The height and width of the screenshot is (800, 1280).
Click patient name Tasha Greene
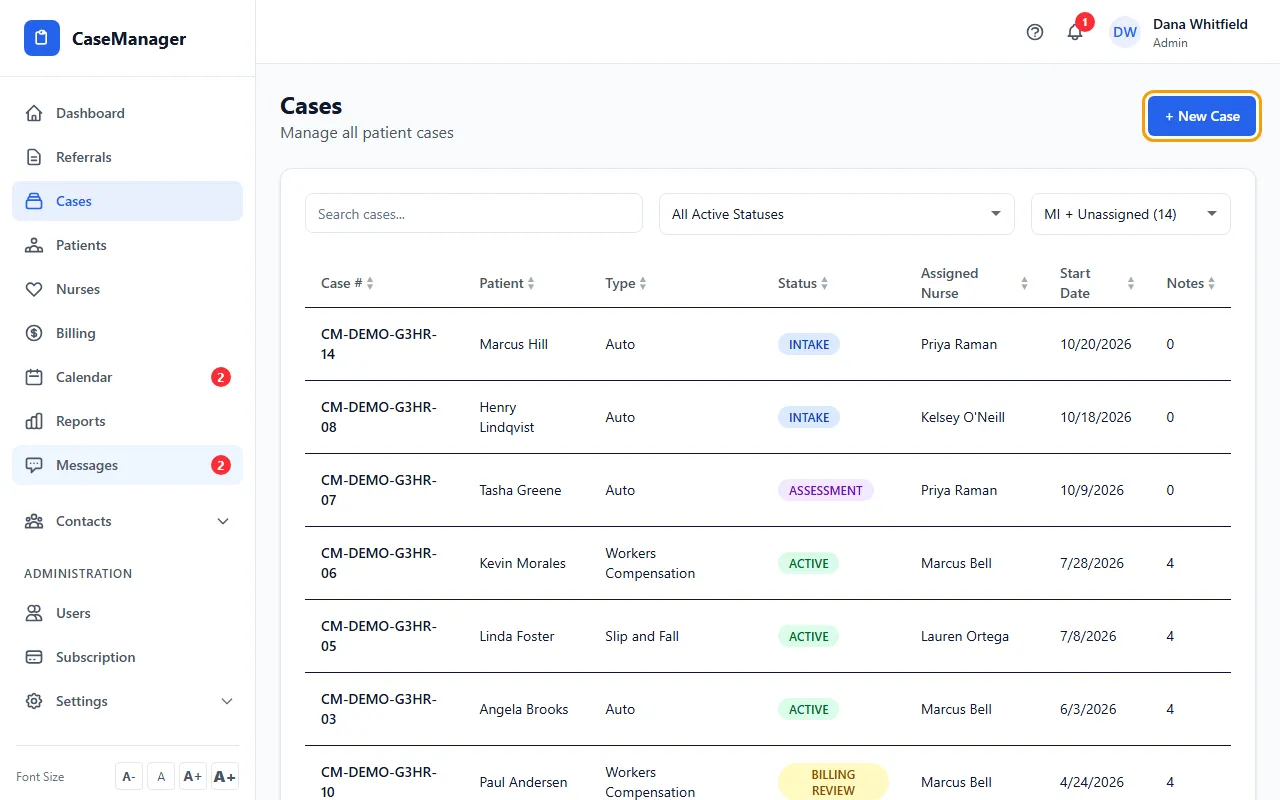[x=520, y=490]
